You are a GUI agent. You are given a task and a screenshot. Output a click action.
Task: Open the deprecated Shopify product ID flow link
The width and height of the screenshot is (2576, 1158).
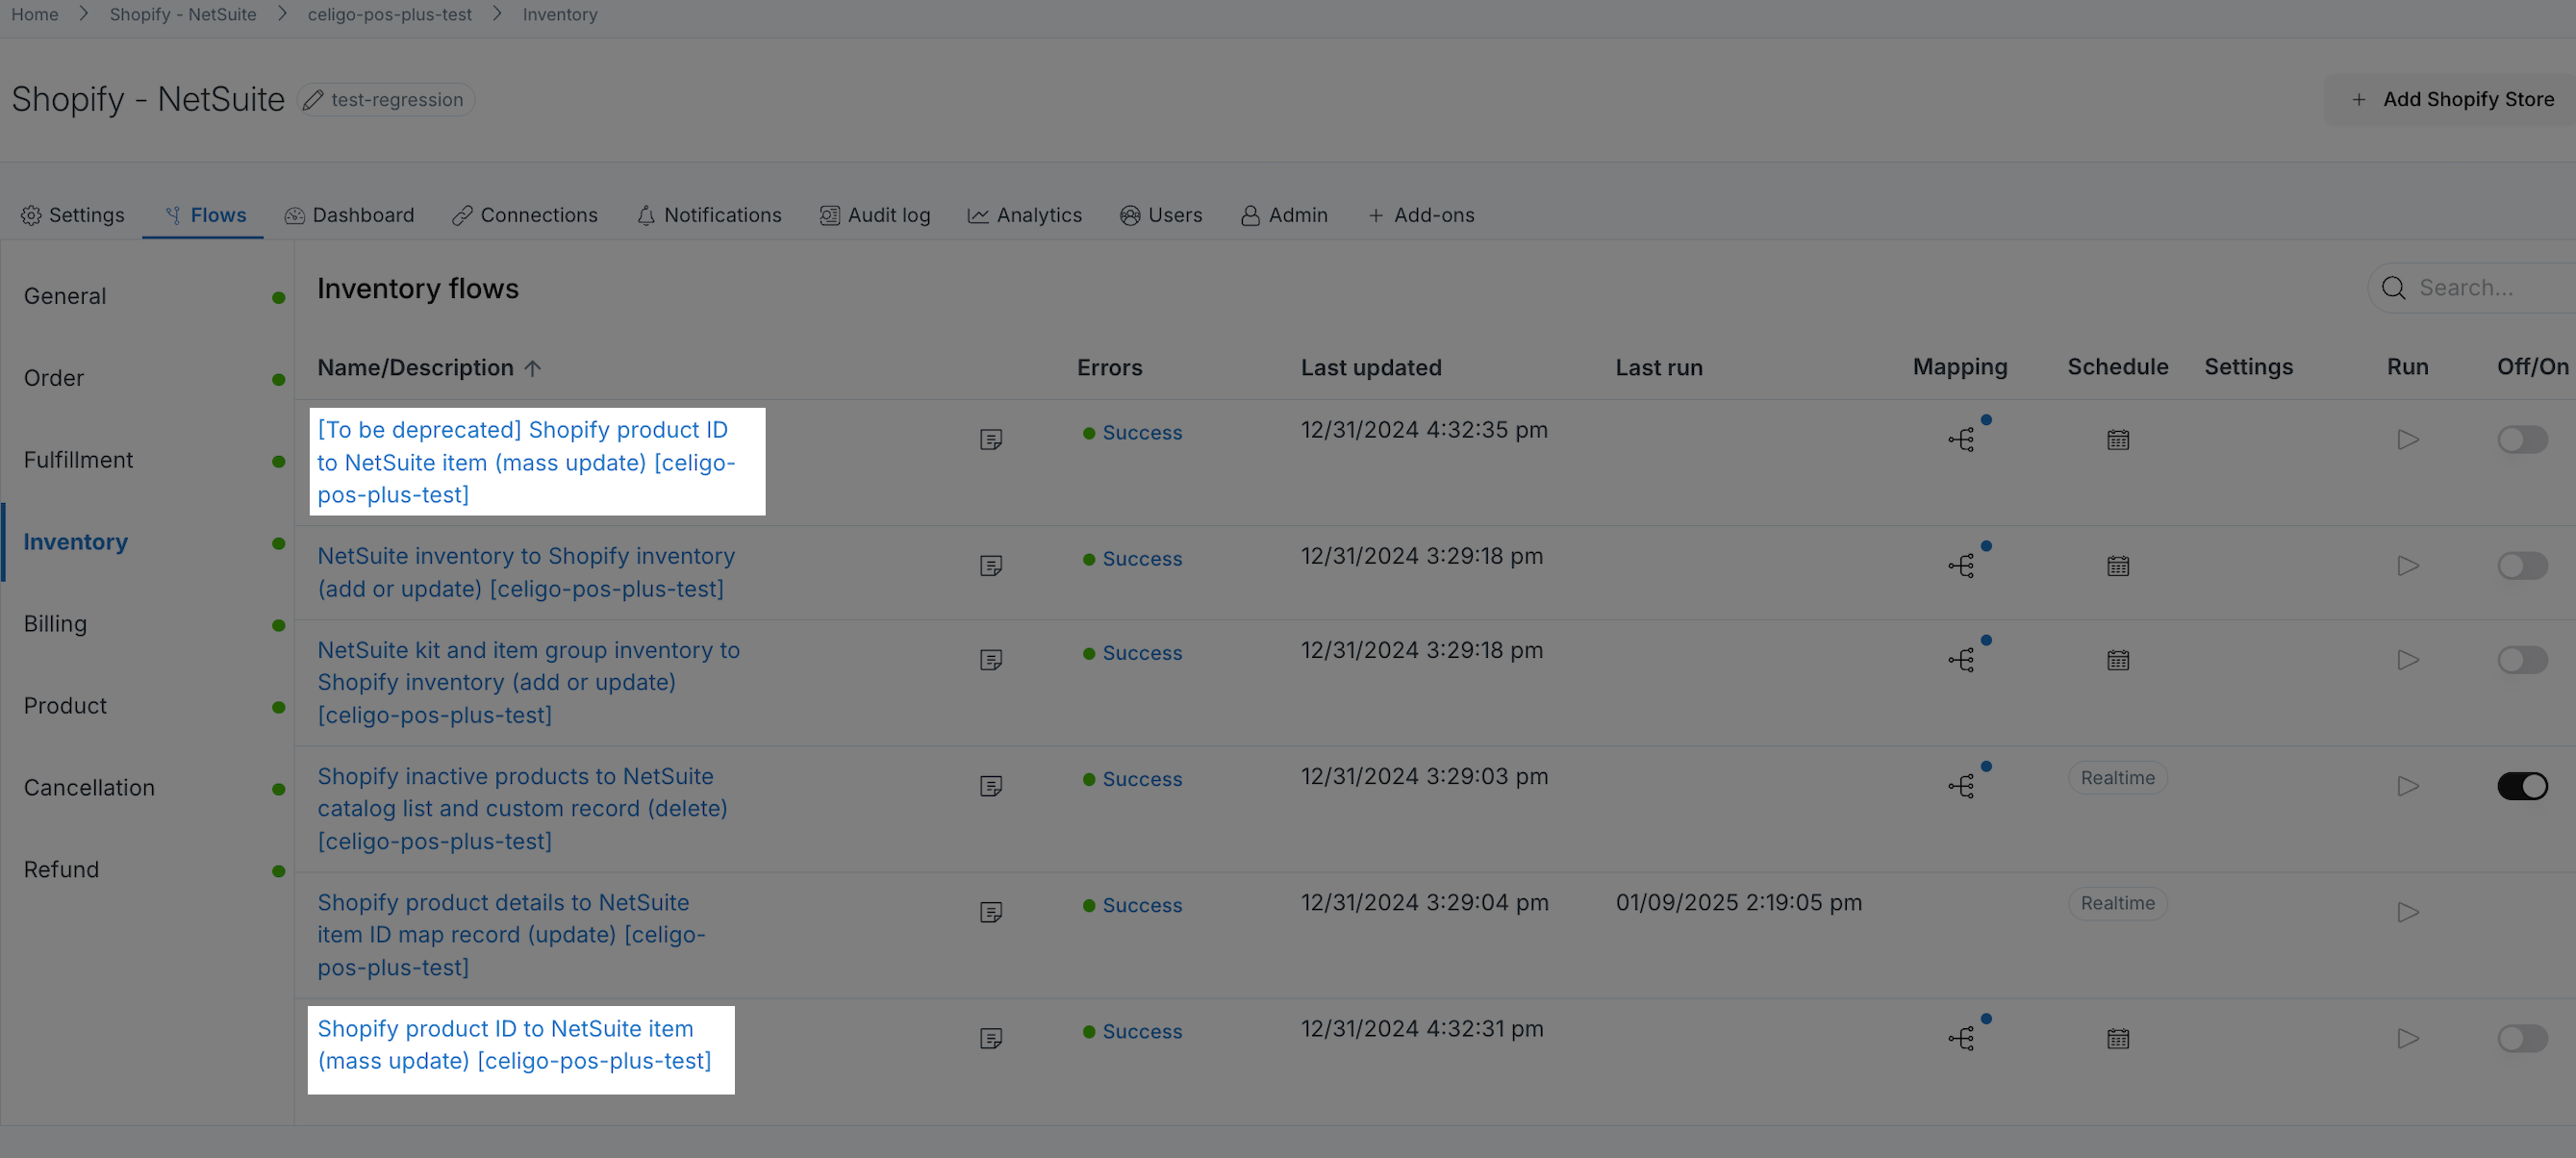pyautogui.click(x=526, y=462)
